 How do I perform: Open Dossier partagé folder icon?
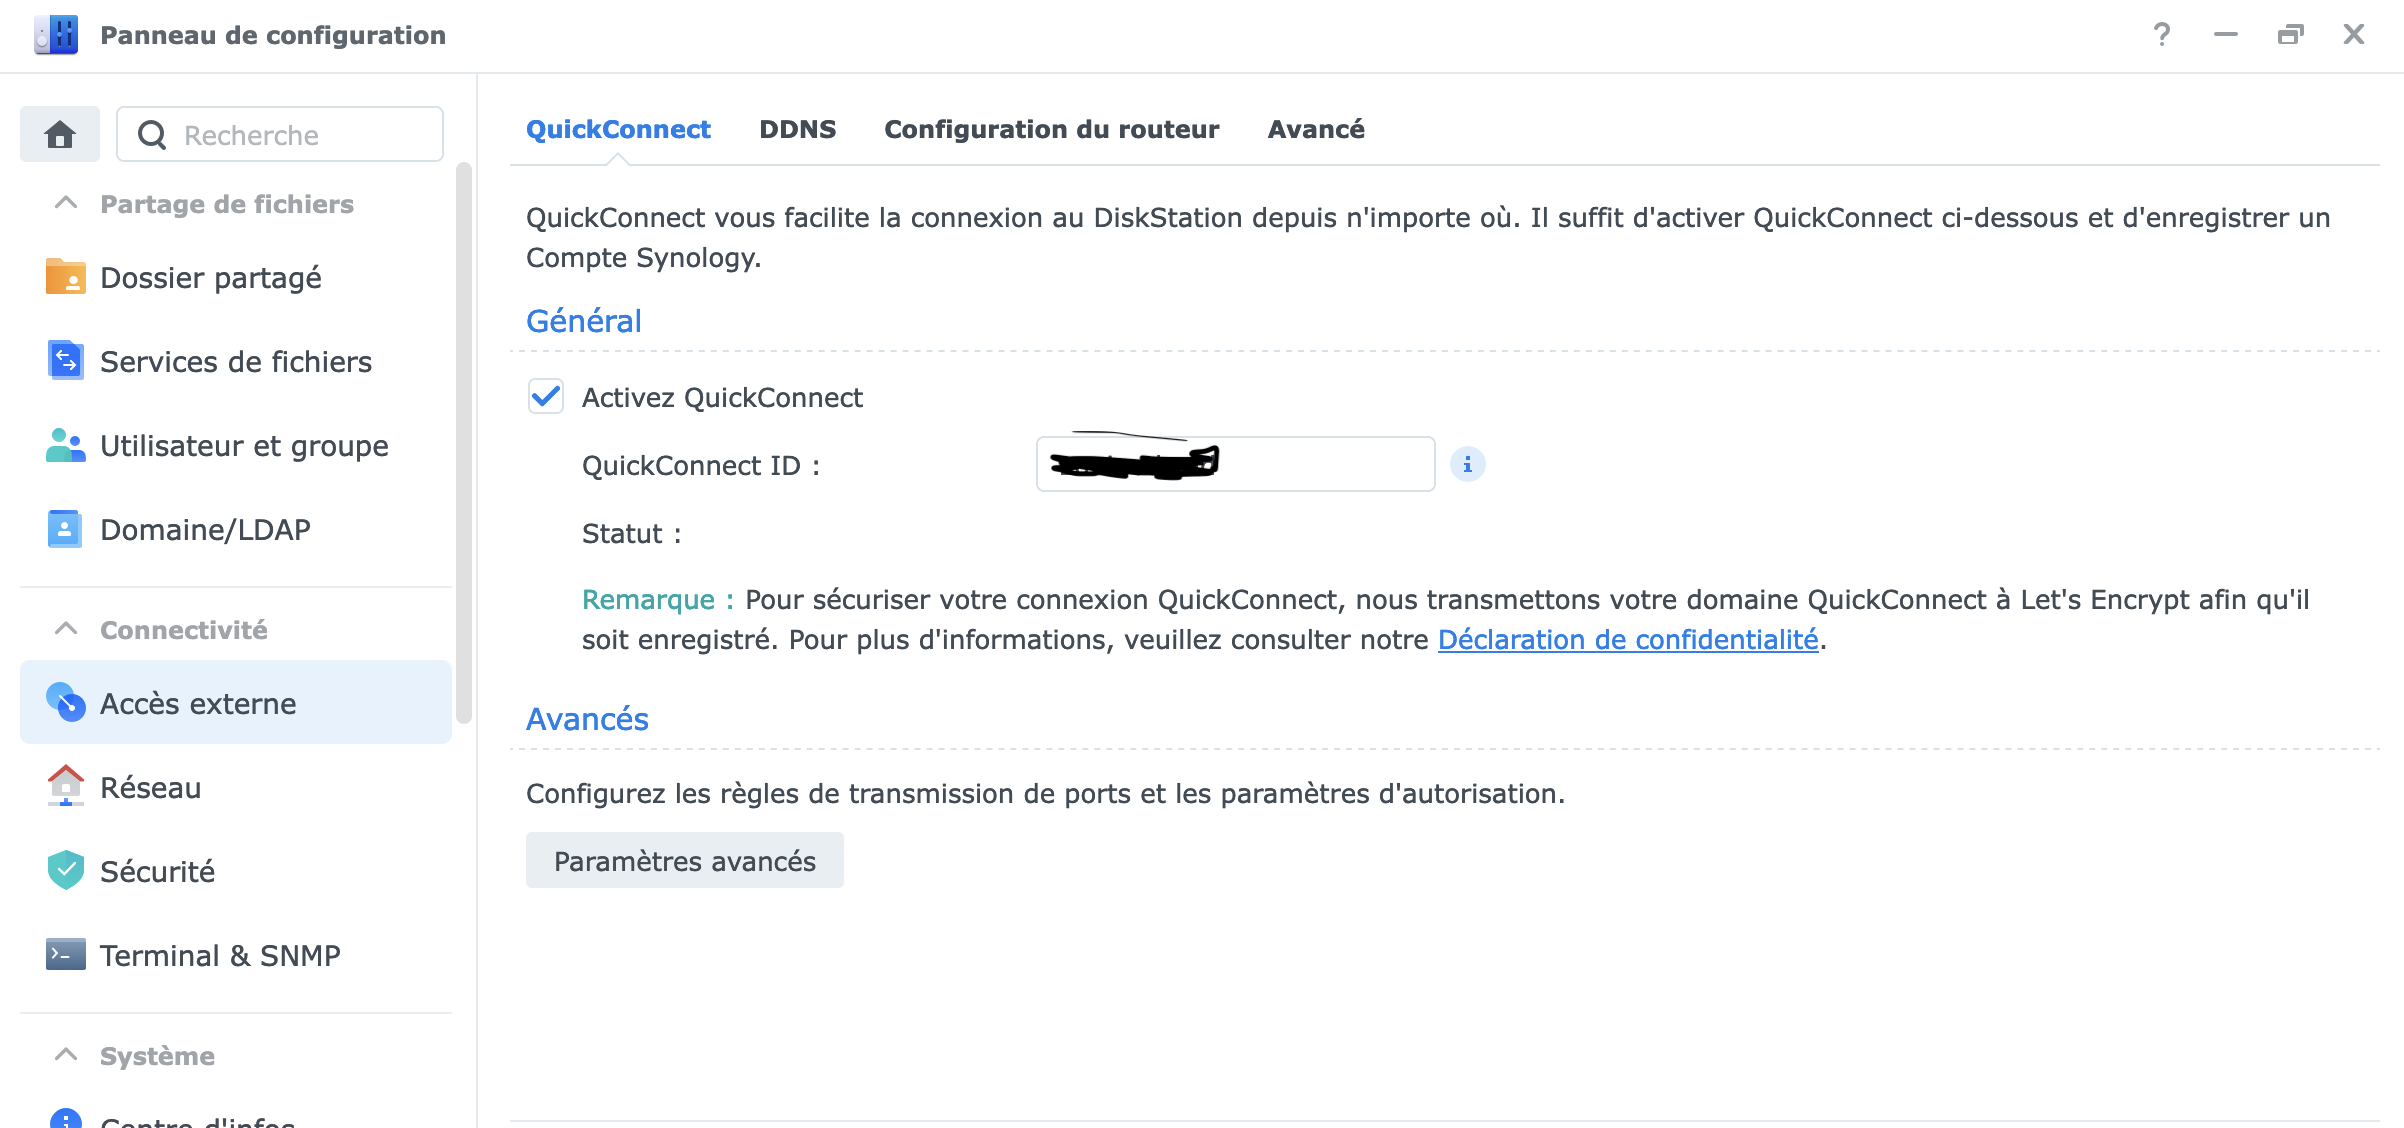(66, 277)
